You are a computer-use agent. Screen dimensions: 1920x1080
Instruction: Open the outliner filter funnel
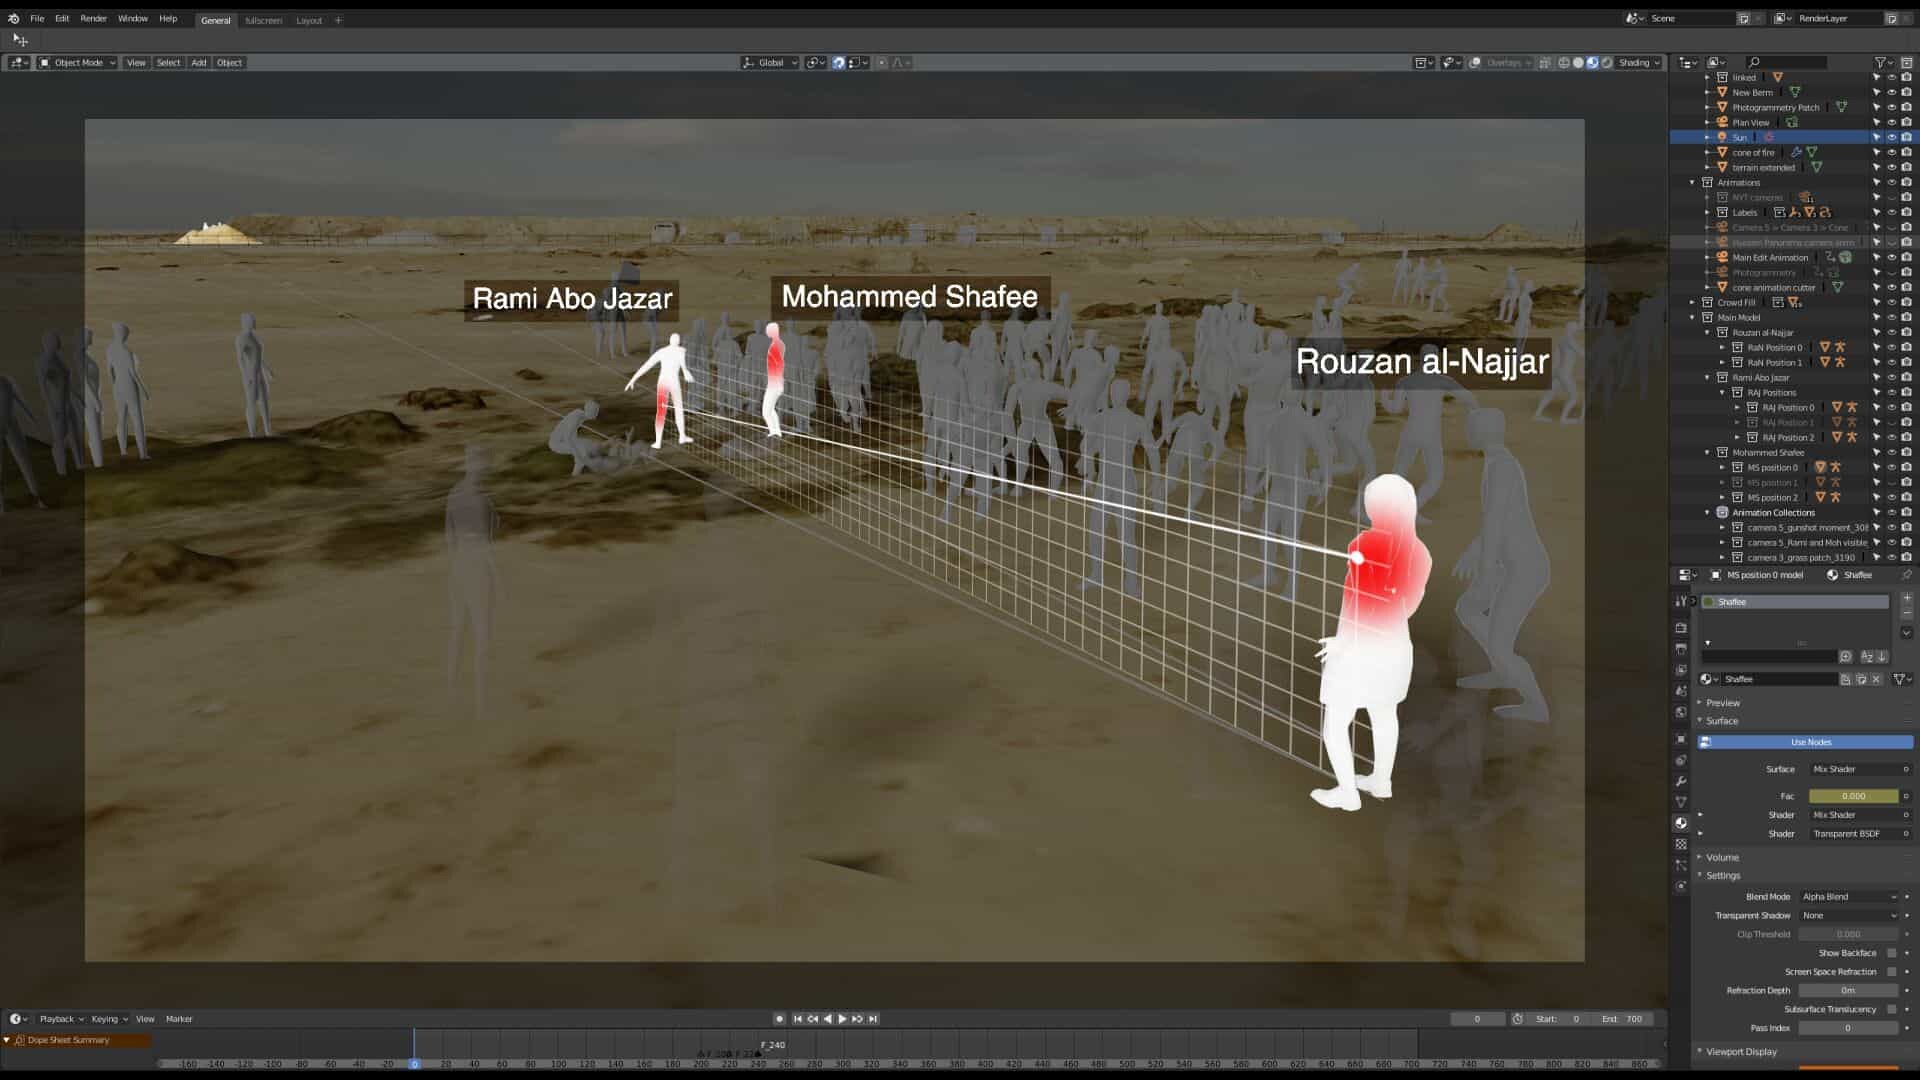1880,62
